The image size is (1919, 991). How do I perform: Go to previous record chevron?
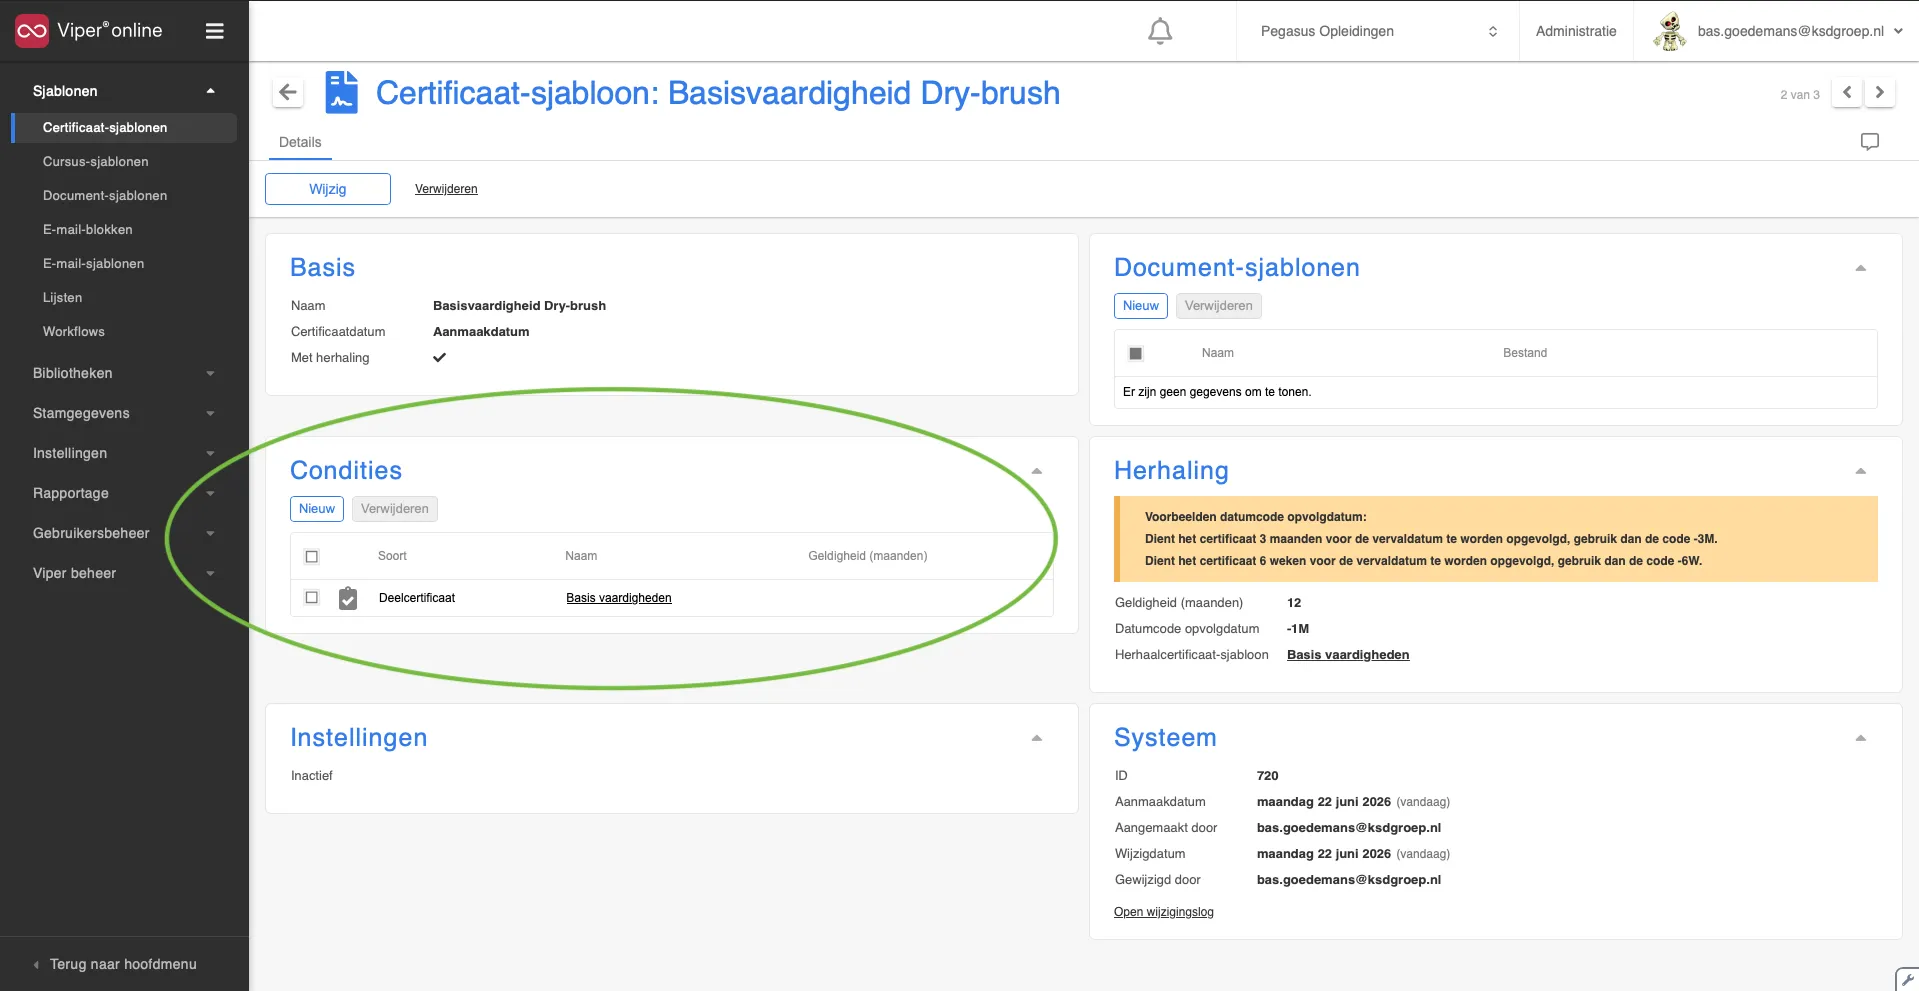click(x=1847, y=93)
